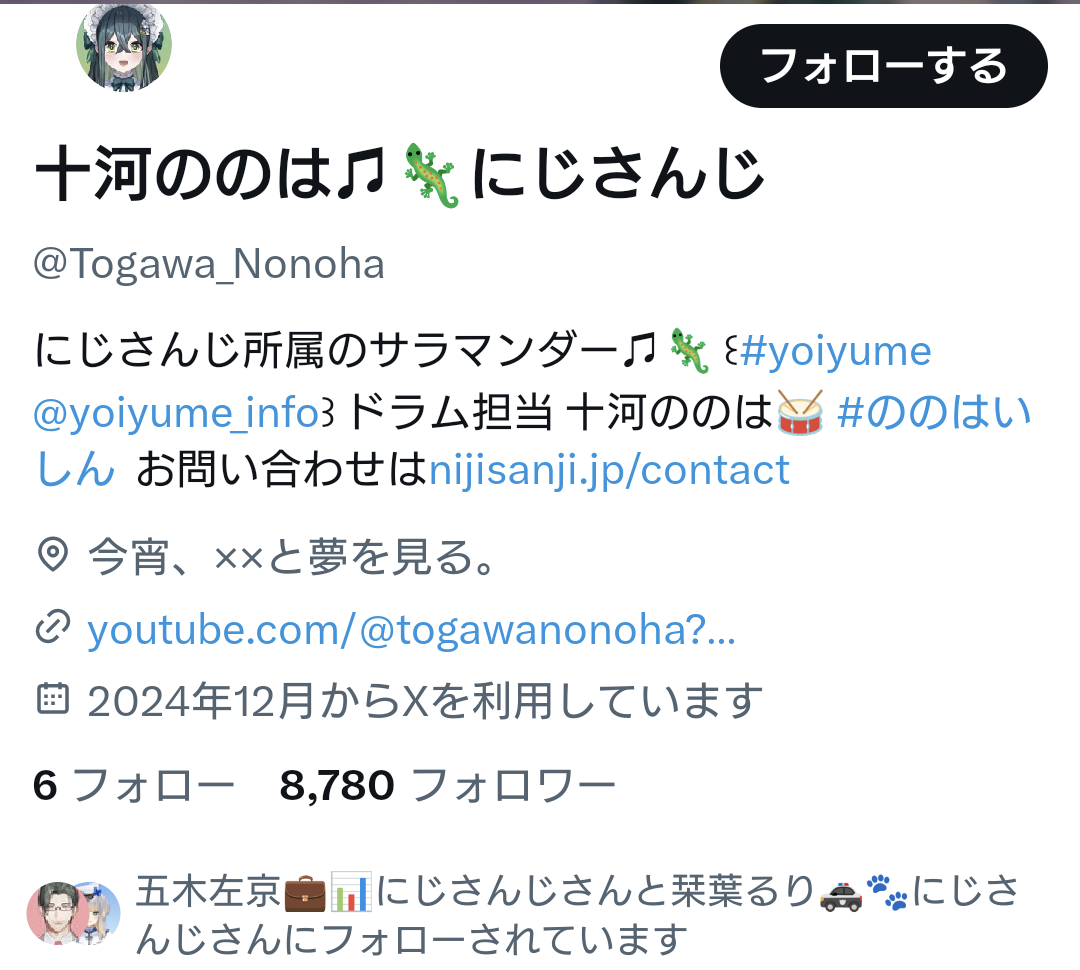View the 8,780 フォロワー followers list

pos(448,785)
